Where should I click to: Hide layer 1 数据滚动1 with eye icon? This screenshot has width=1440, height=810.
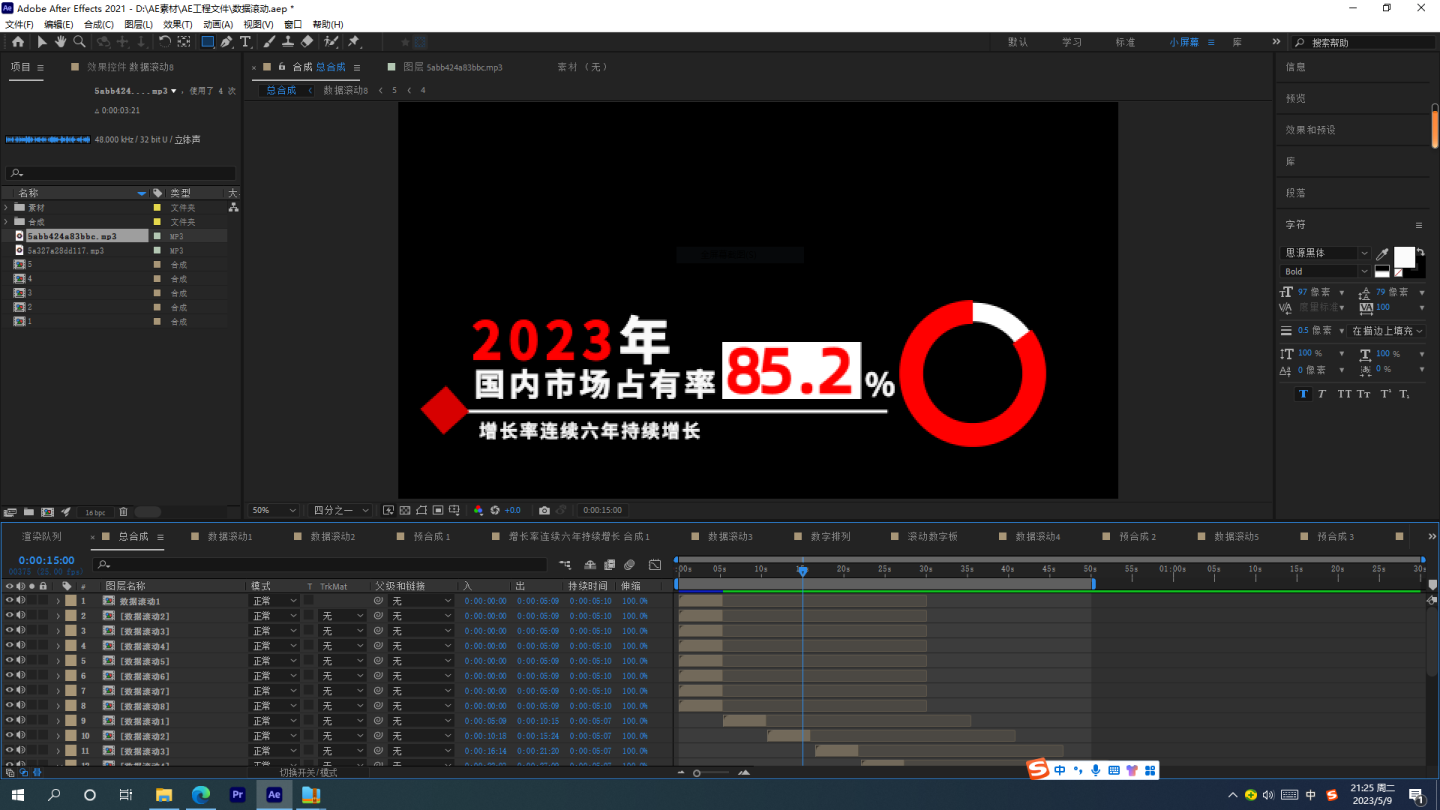coord(9,601)
